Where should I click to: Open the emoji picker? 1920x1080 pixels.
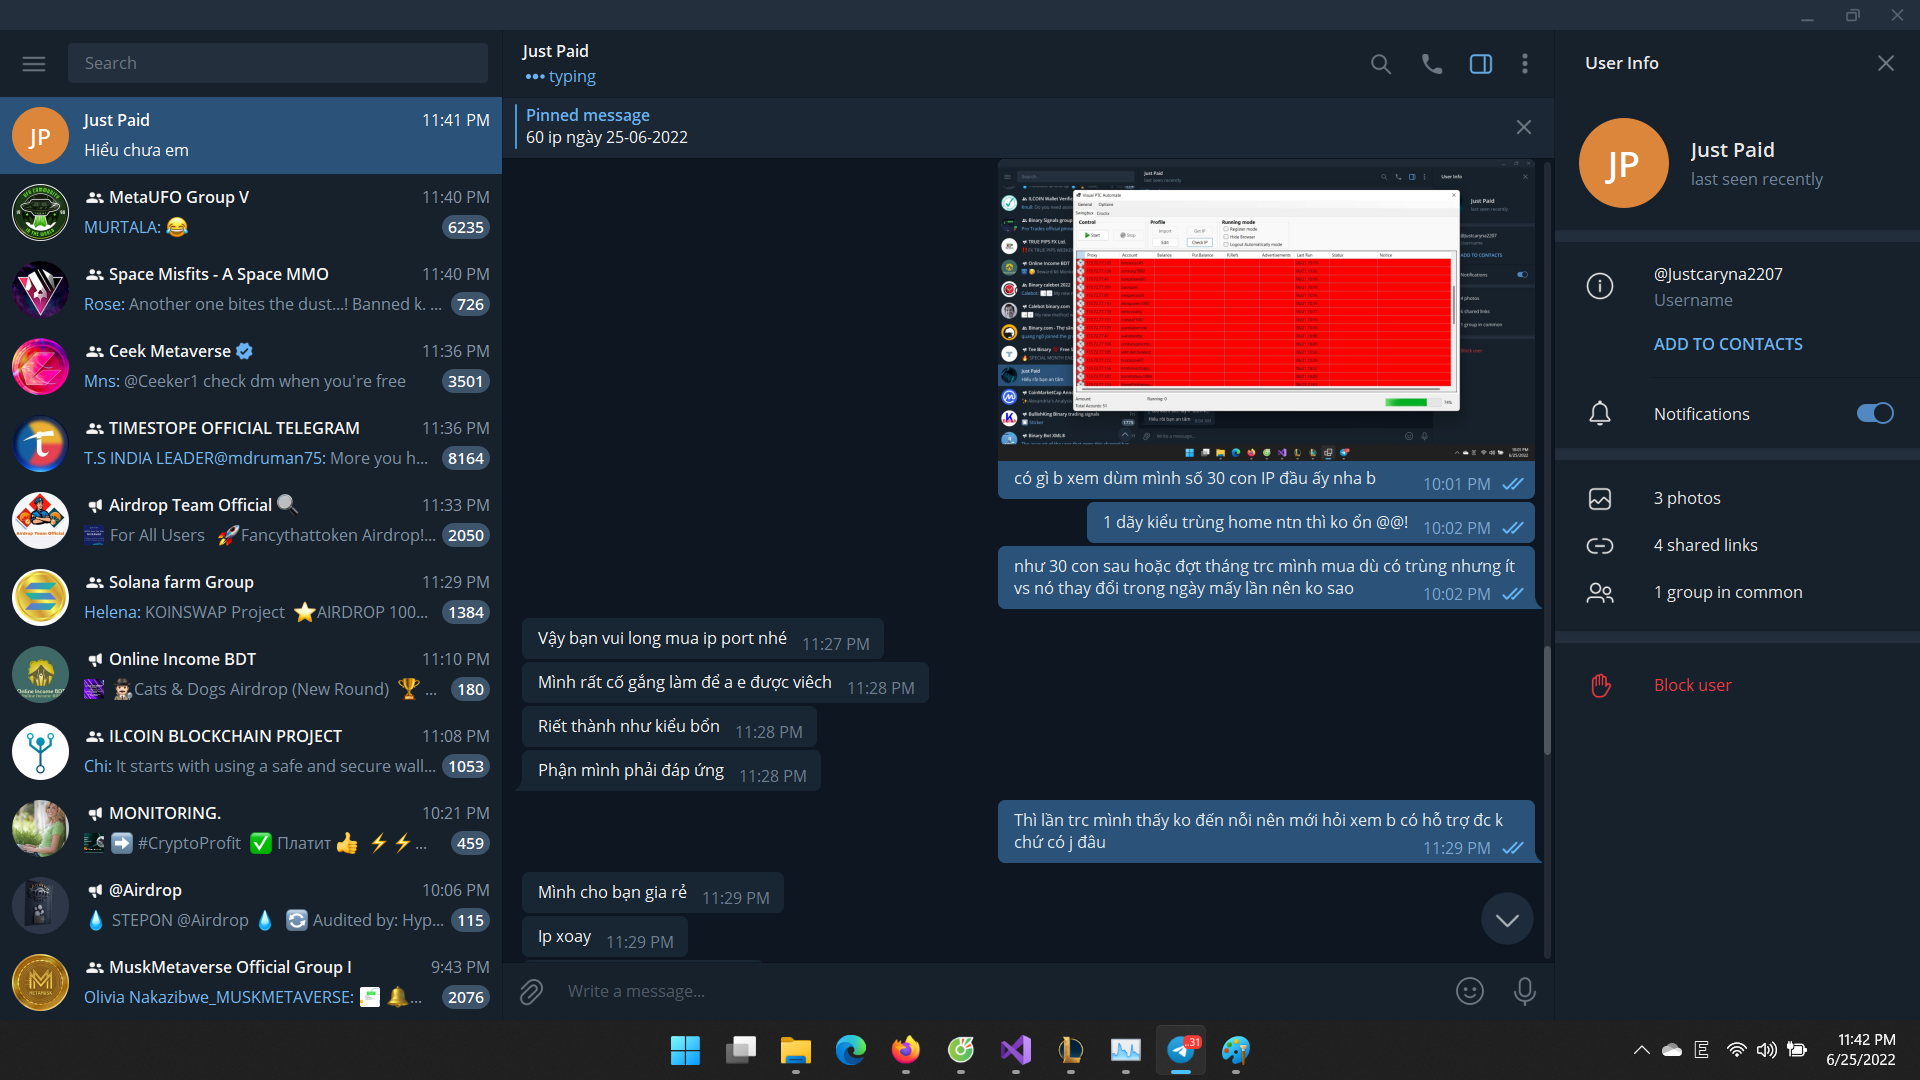click(x=1469, y=991)
